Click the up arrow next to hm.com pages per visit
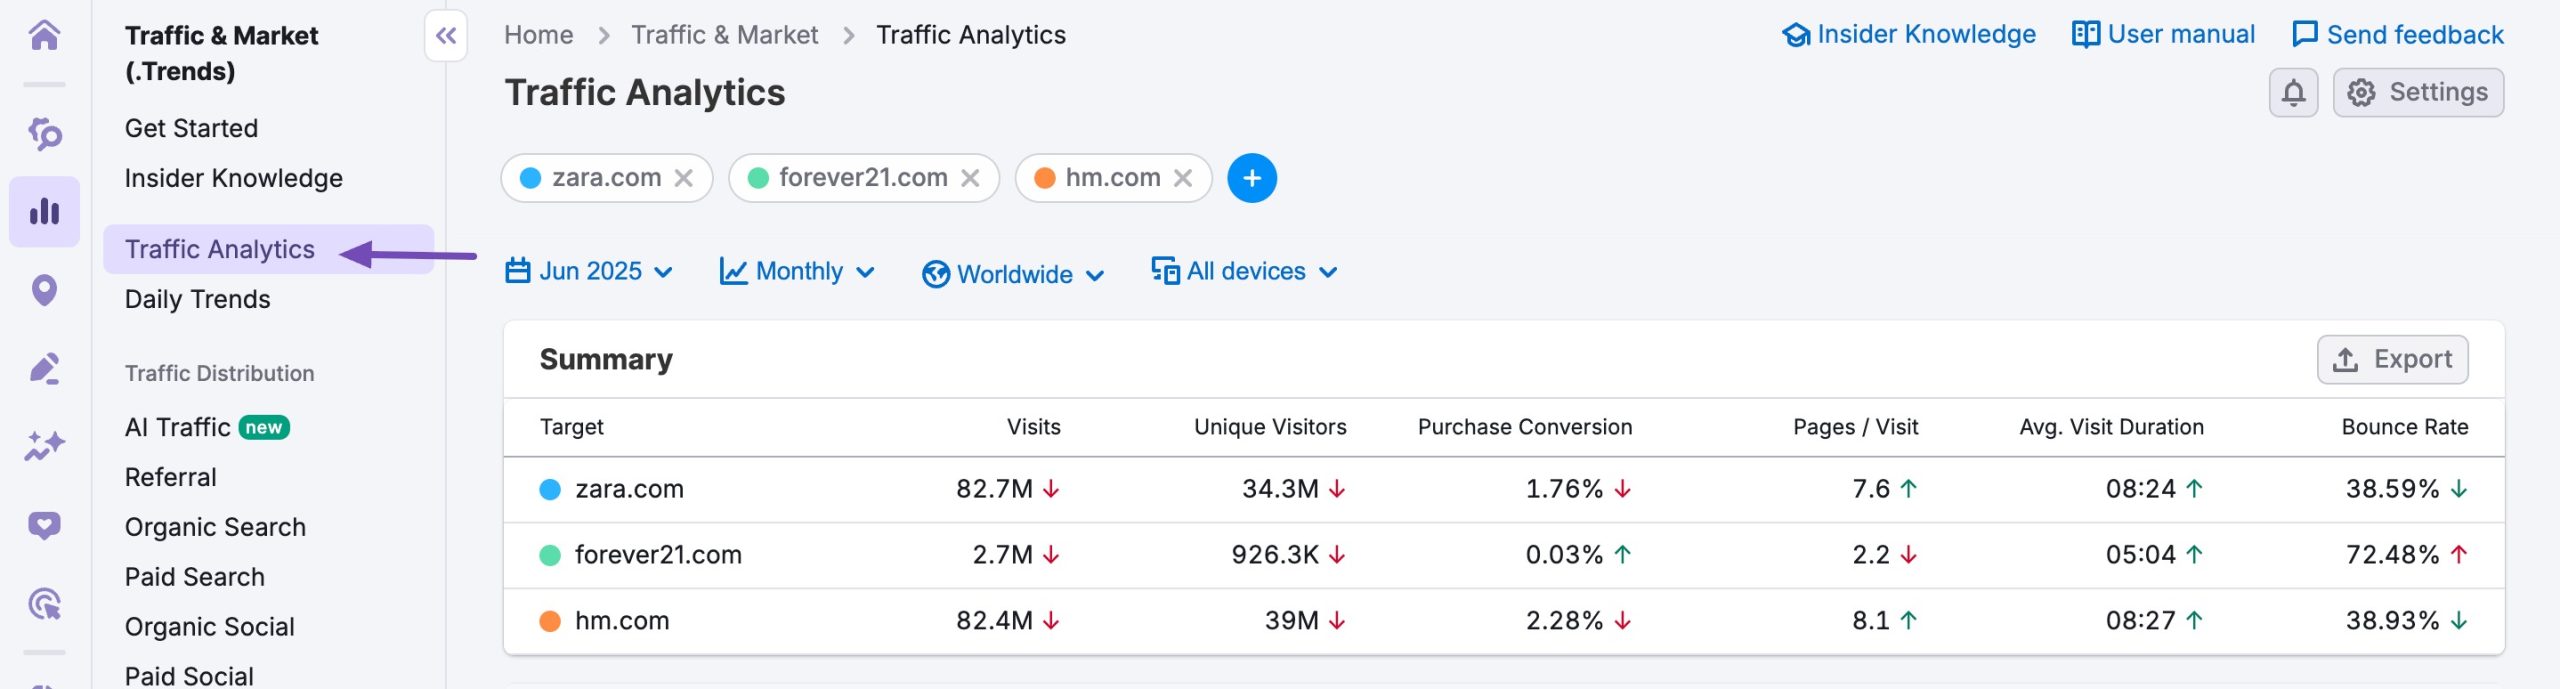2560x689 pixels. coord(1908,621)
